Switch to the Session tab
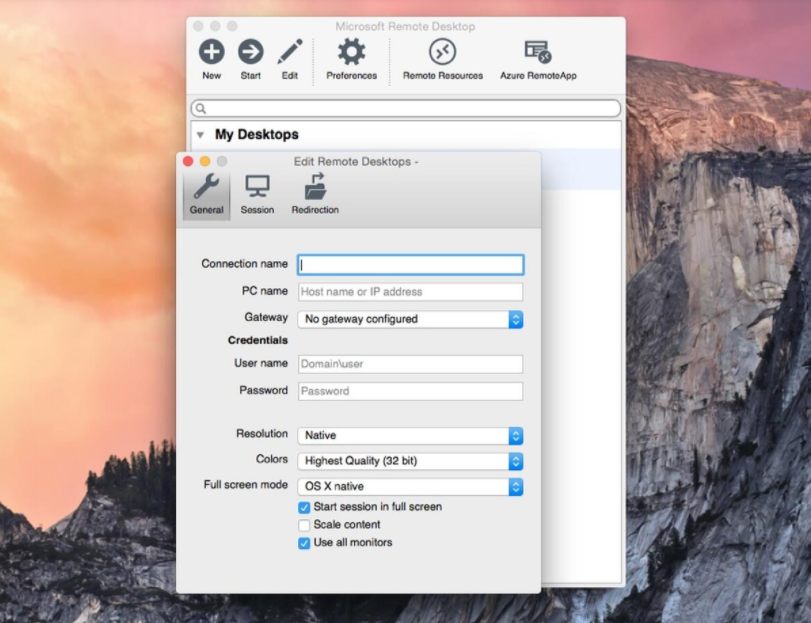Viewport: 811px width, 623px height. 257,194
